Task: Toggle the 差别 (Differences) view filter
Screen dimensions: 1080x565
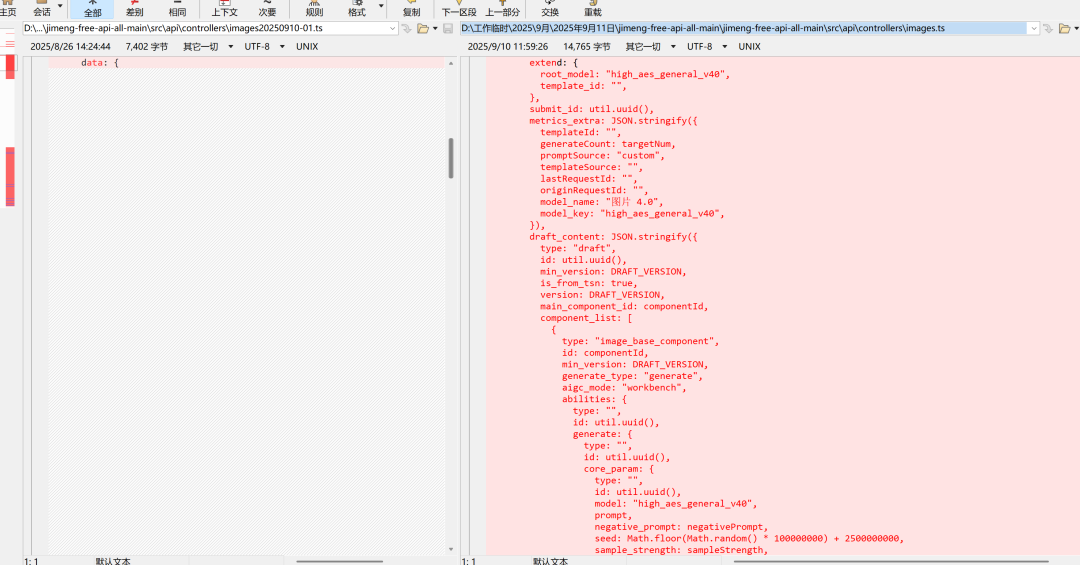Action: point(134,10)
